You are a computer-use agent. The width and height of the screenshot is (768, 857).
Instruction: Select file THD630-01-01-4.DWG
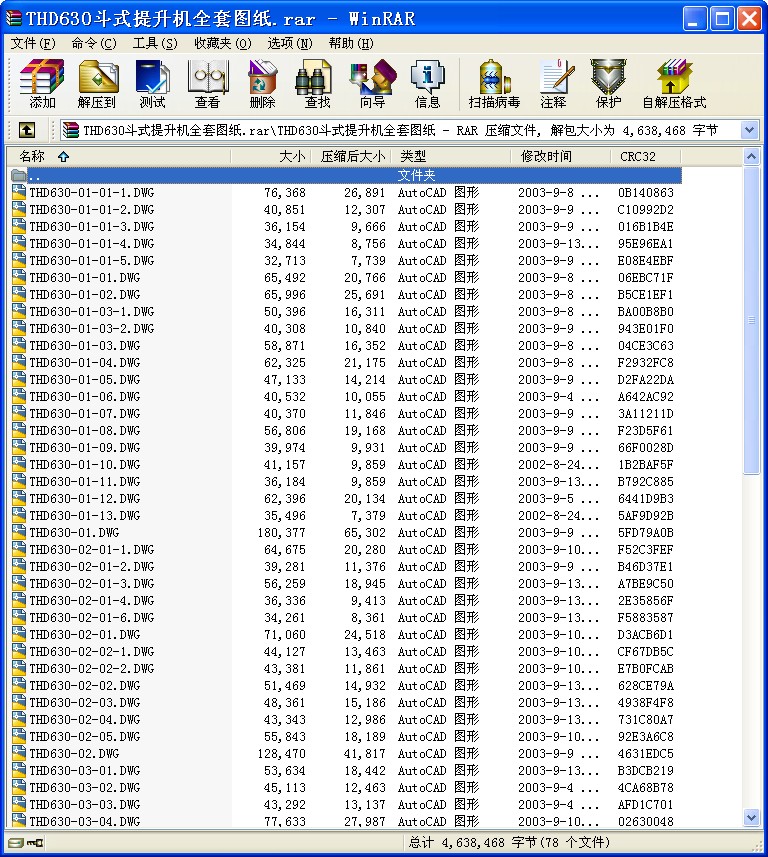pos(92,243)
